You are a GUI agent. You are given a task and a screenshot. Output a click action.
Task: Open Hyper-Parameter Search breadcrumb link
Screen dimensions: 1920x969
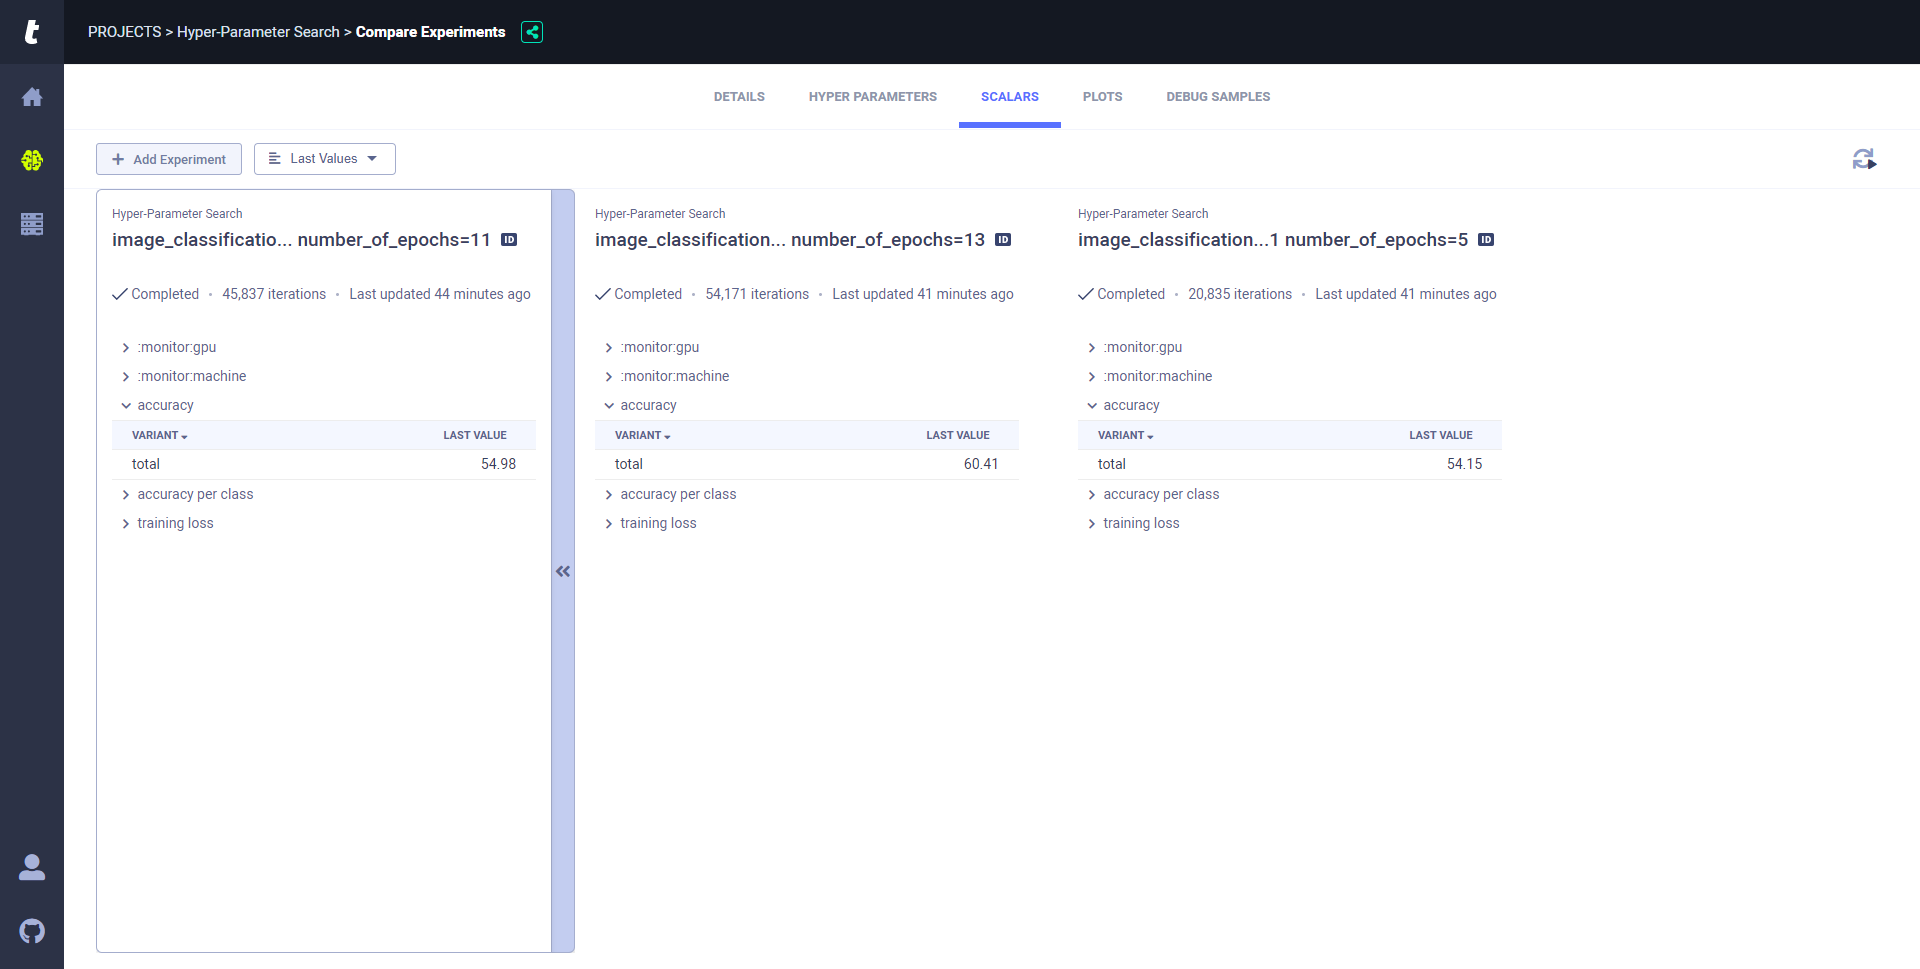pos(258,32)
